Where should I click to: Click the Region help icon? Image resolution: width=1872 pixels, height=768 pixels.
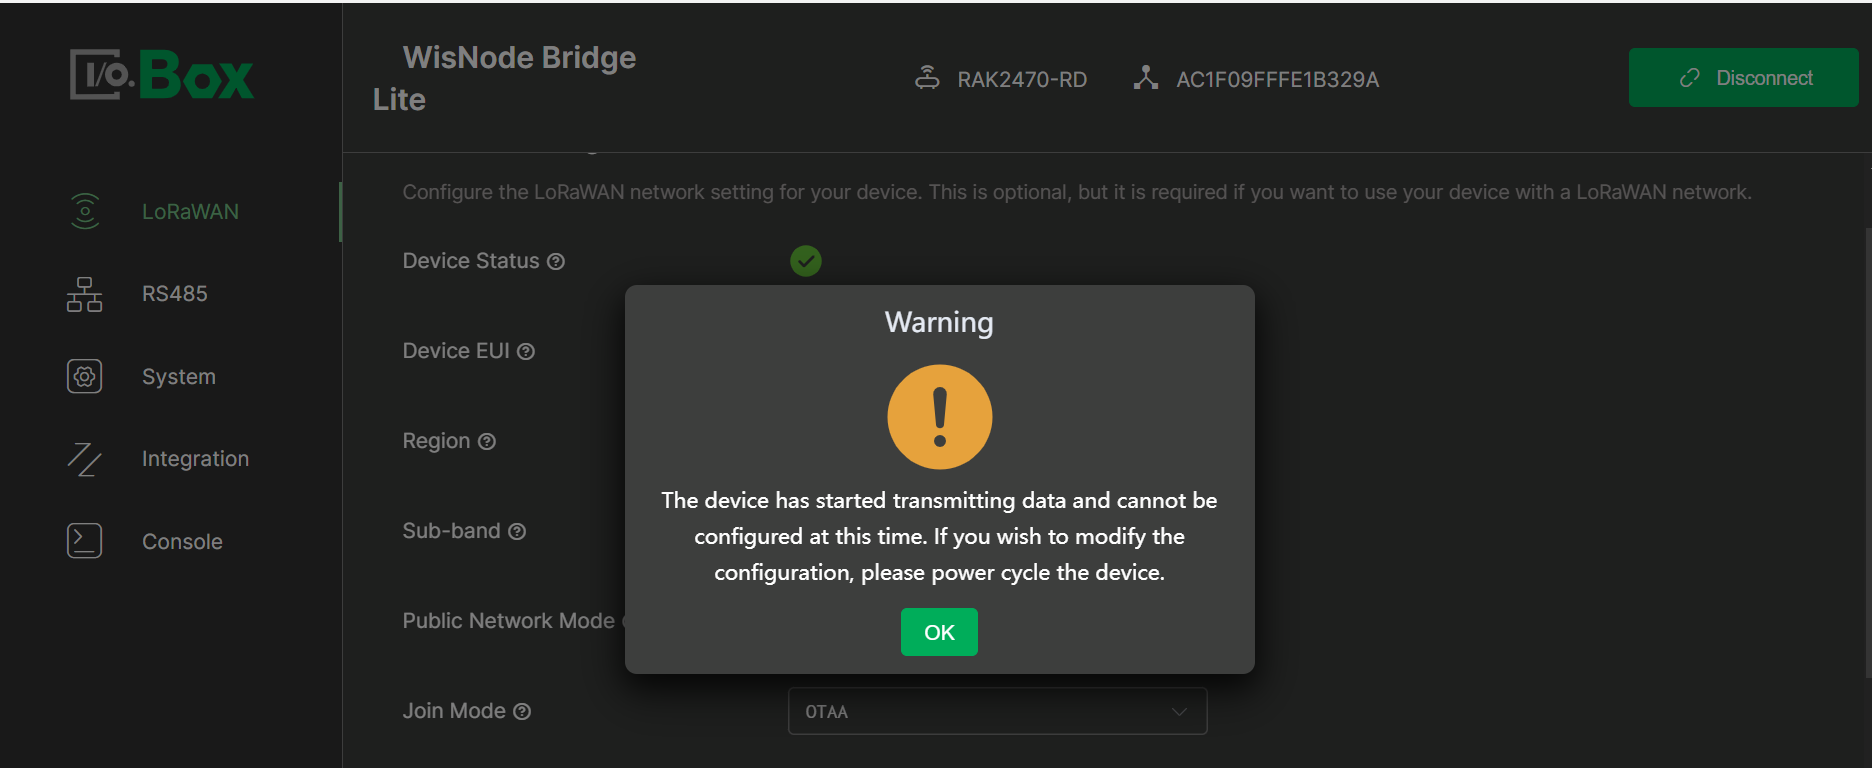click(487, 442)
